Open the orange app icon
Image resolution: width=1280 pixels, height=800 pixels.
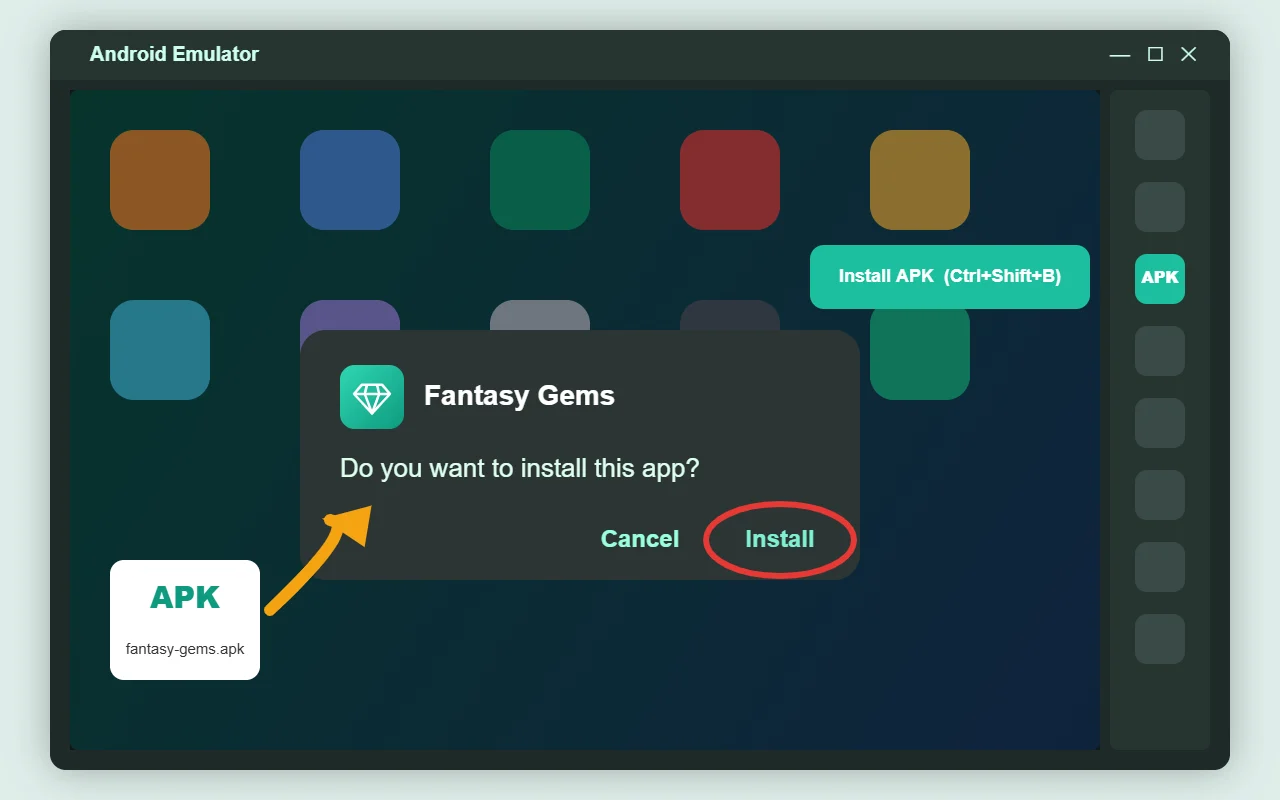click(160, 180)
